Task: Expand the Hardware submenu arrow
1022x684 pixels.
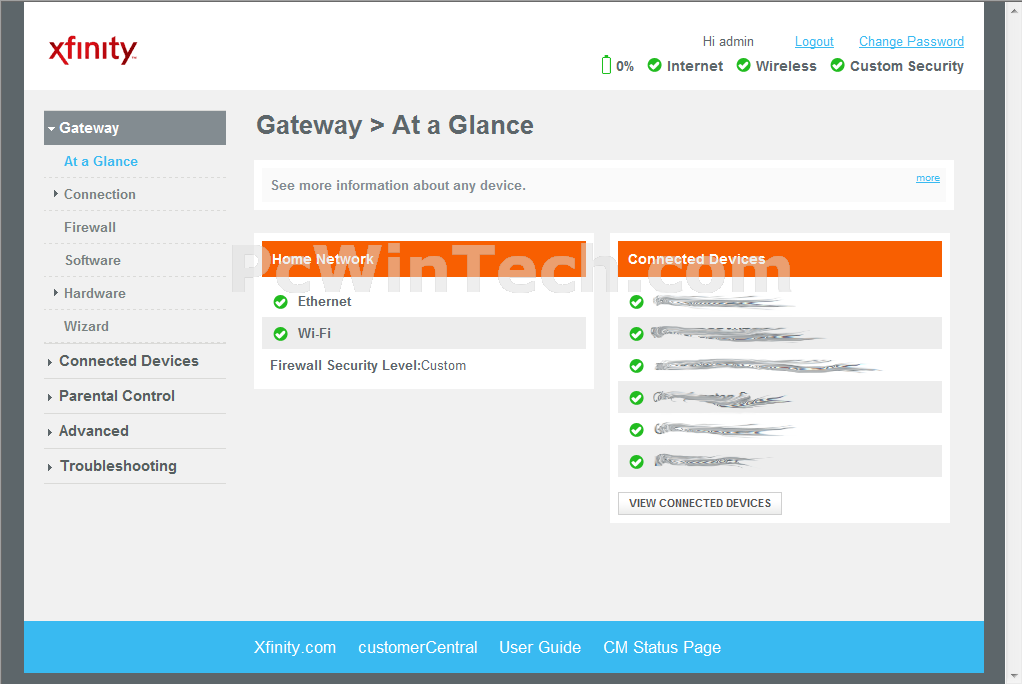Action: pyautogui.click(x=56, y=293)
